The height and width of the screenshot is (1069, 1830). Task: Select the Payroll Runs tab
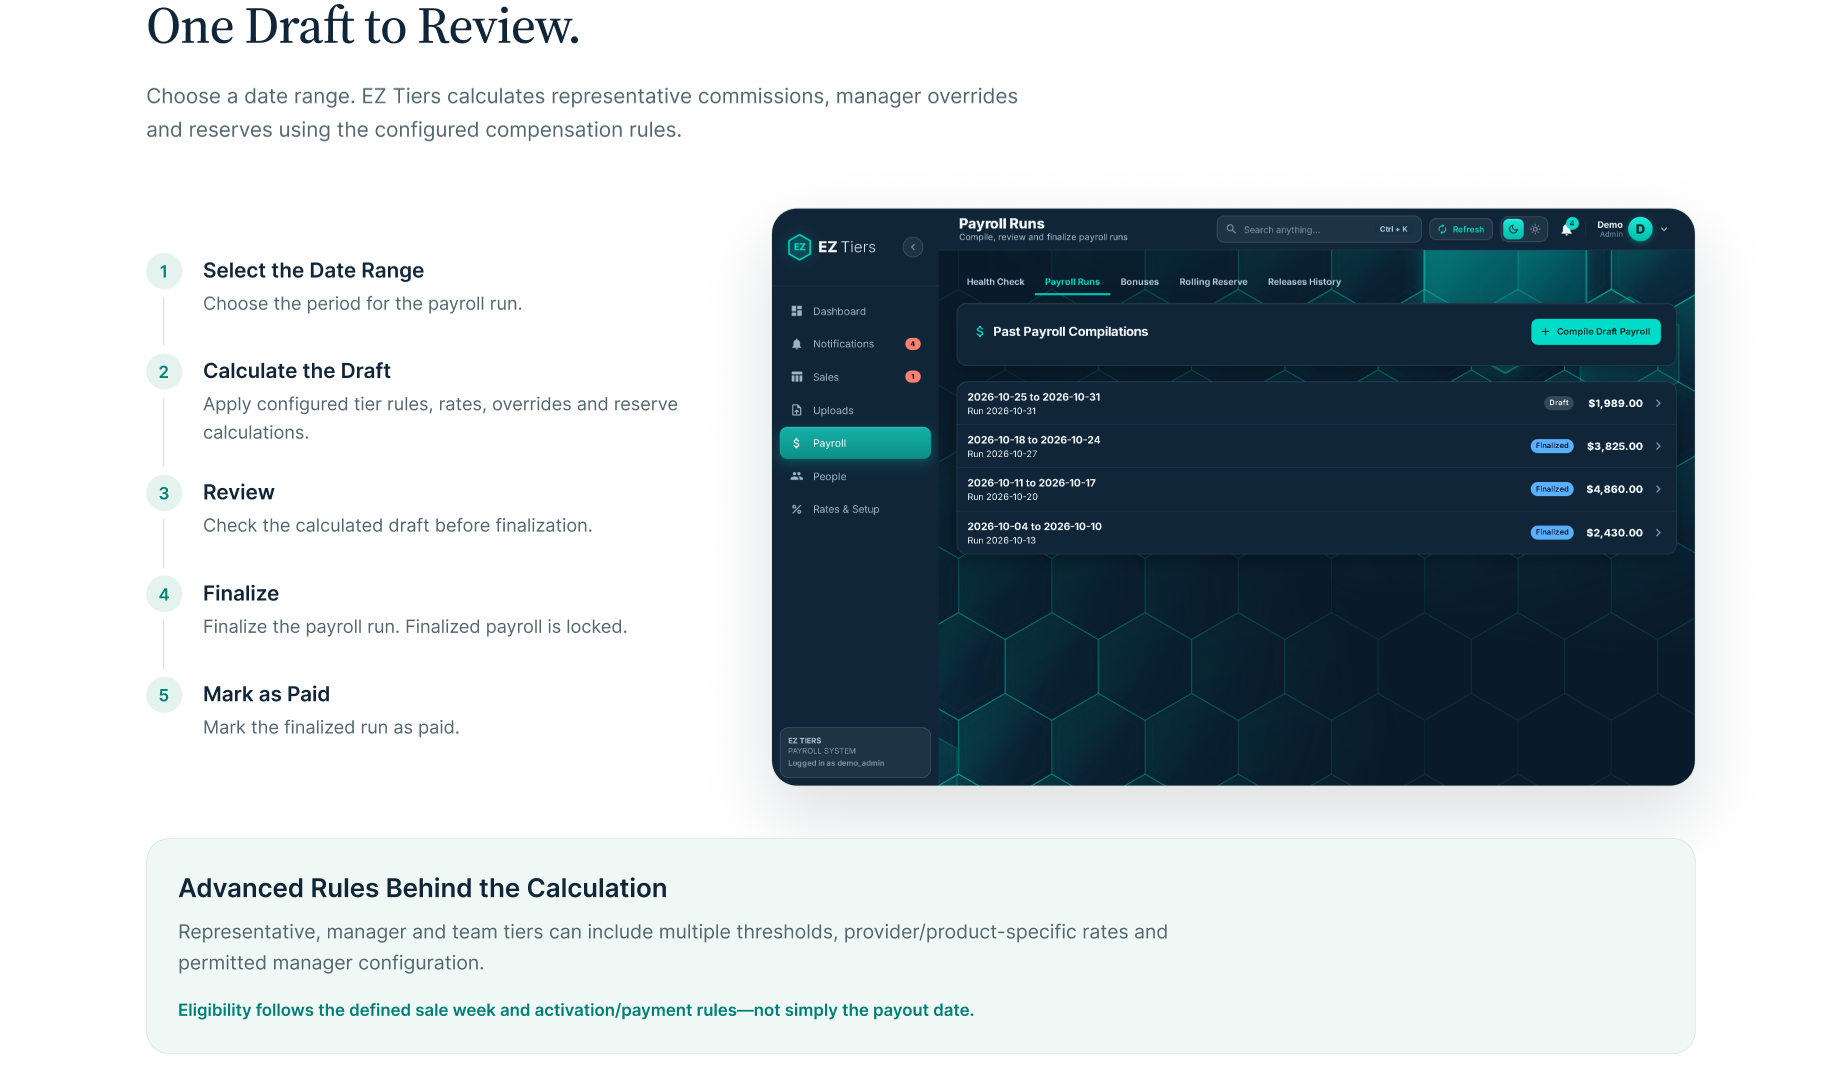(x=1072, y=282)
